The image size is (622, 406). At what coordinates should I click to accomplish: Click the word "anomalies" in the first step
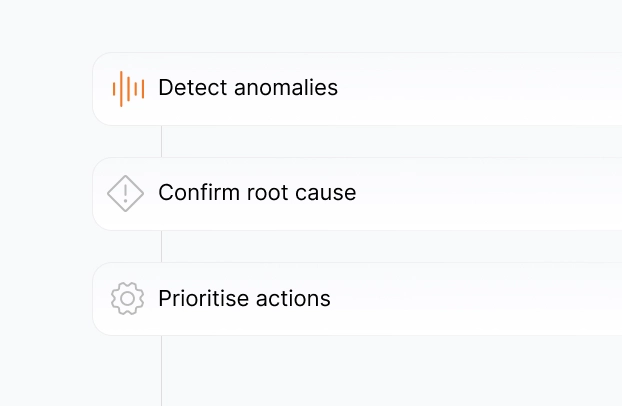tap(286, 88)
